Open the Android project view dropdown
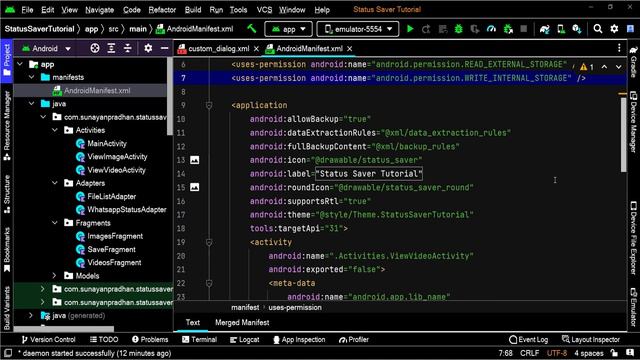This screenshot has height=360, width=640. point(46,48)
